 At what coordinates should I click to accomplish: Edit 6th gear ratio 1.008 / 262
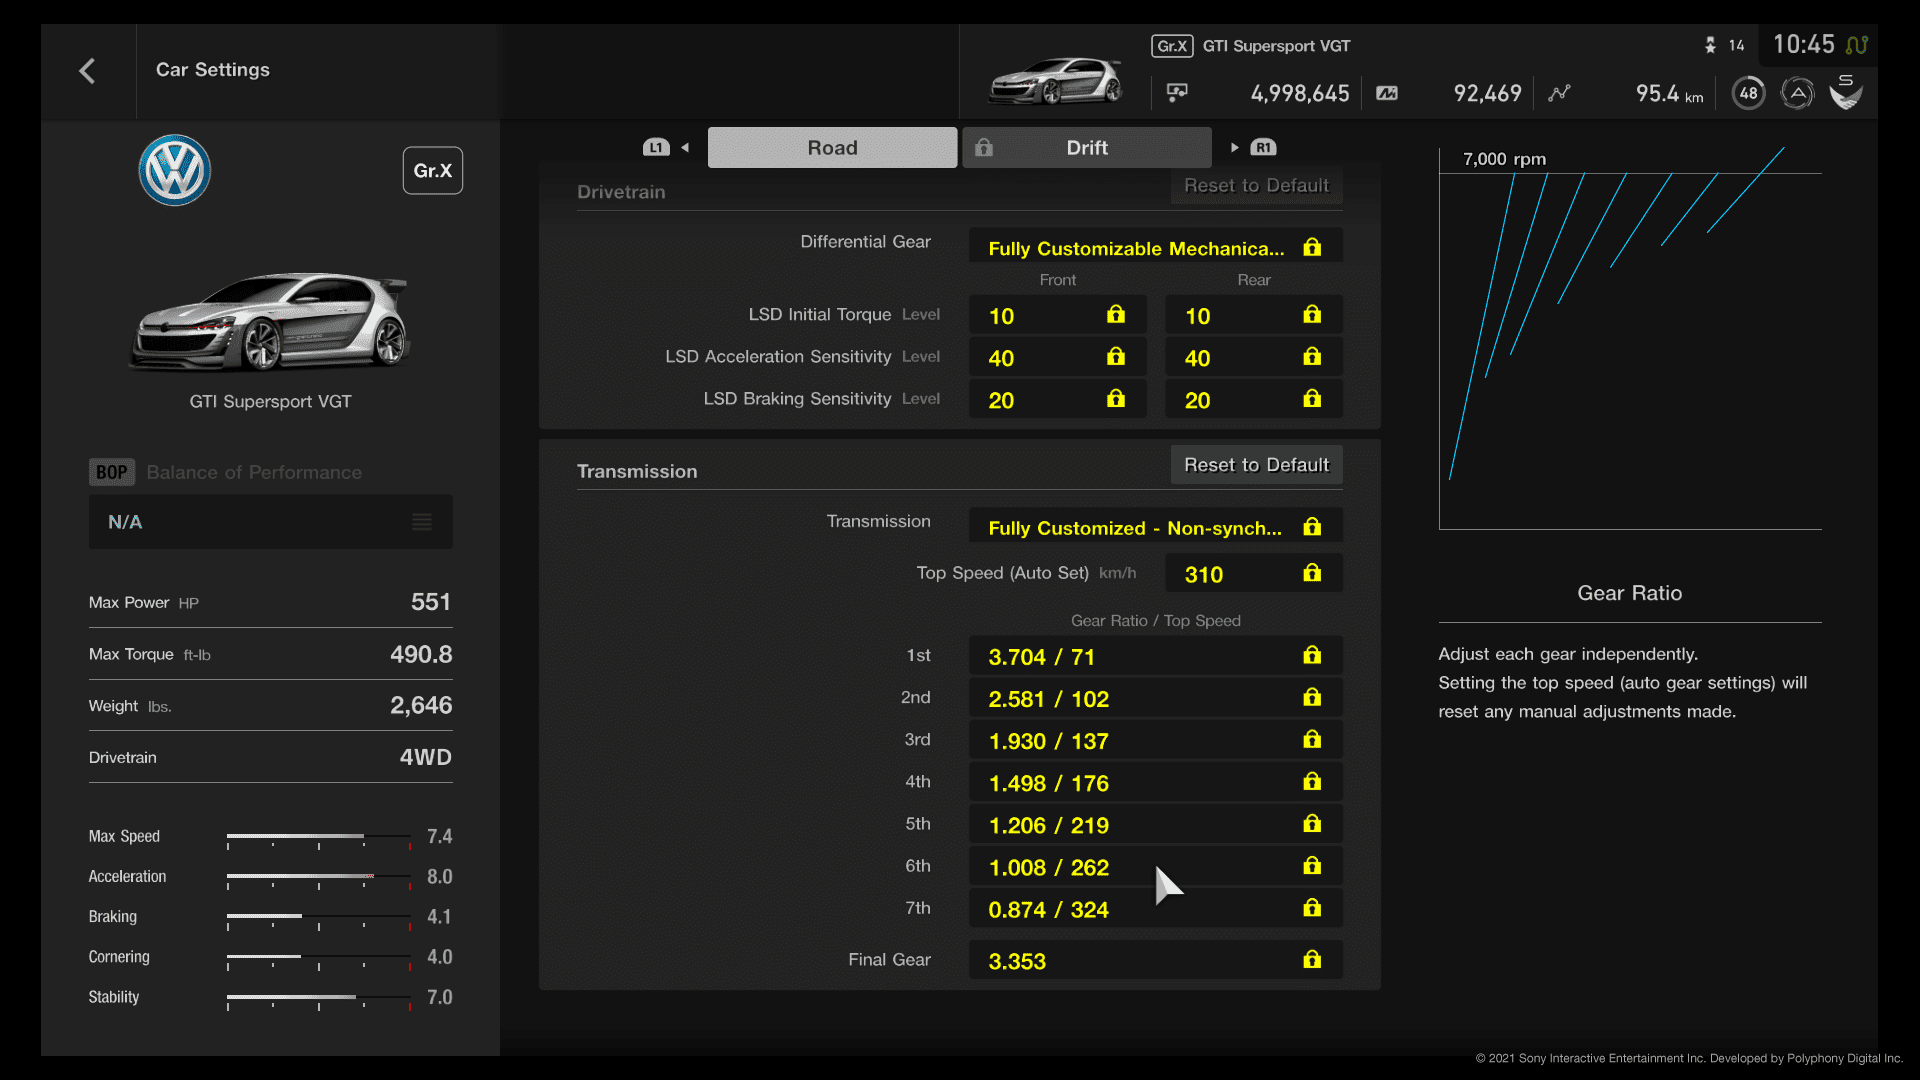point(1155,866)
